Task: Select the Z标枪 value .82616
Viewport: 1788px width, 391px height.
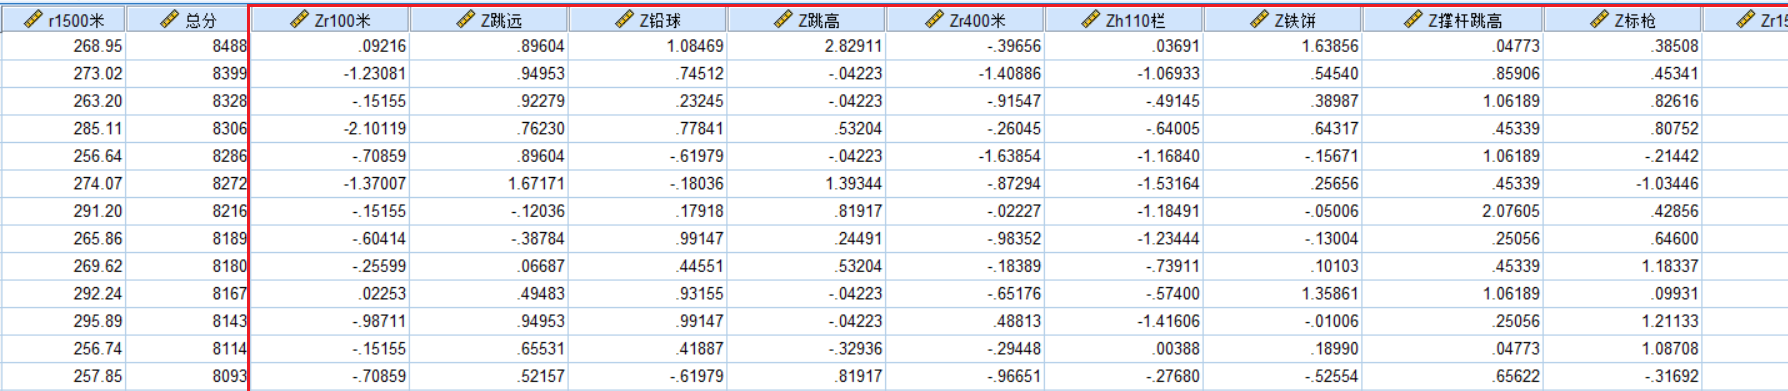Action: (1622, 101)
